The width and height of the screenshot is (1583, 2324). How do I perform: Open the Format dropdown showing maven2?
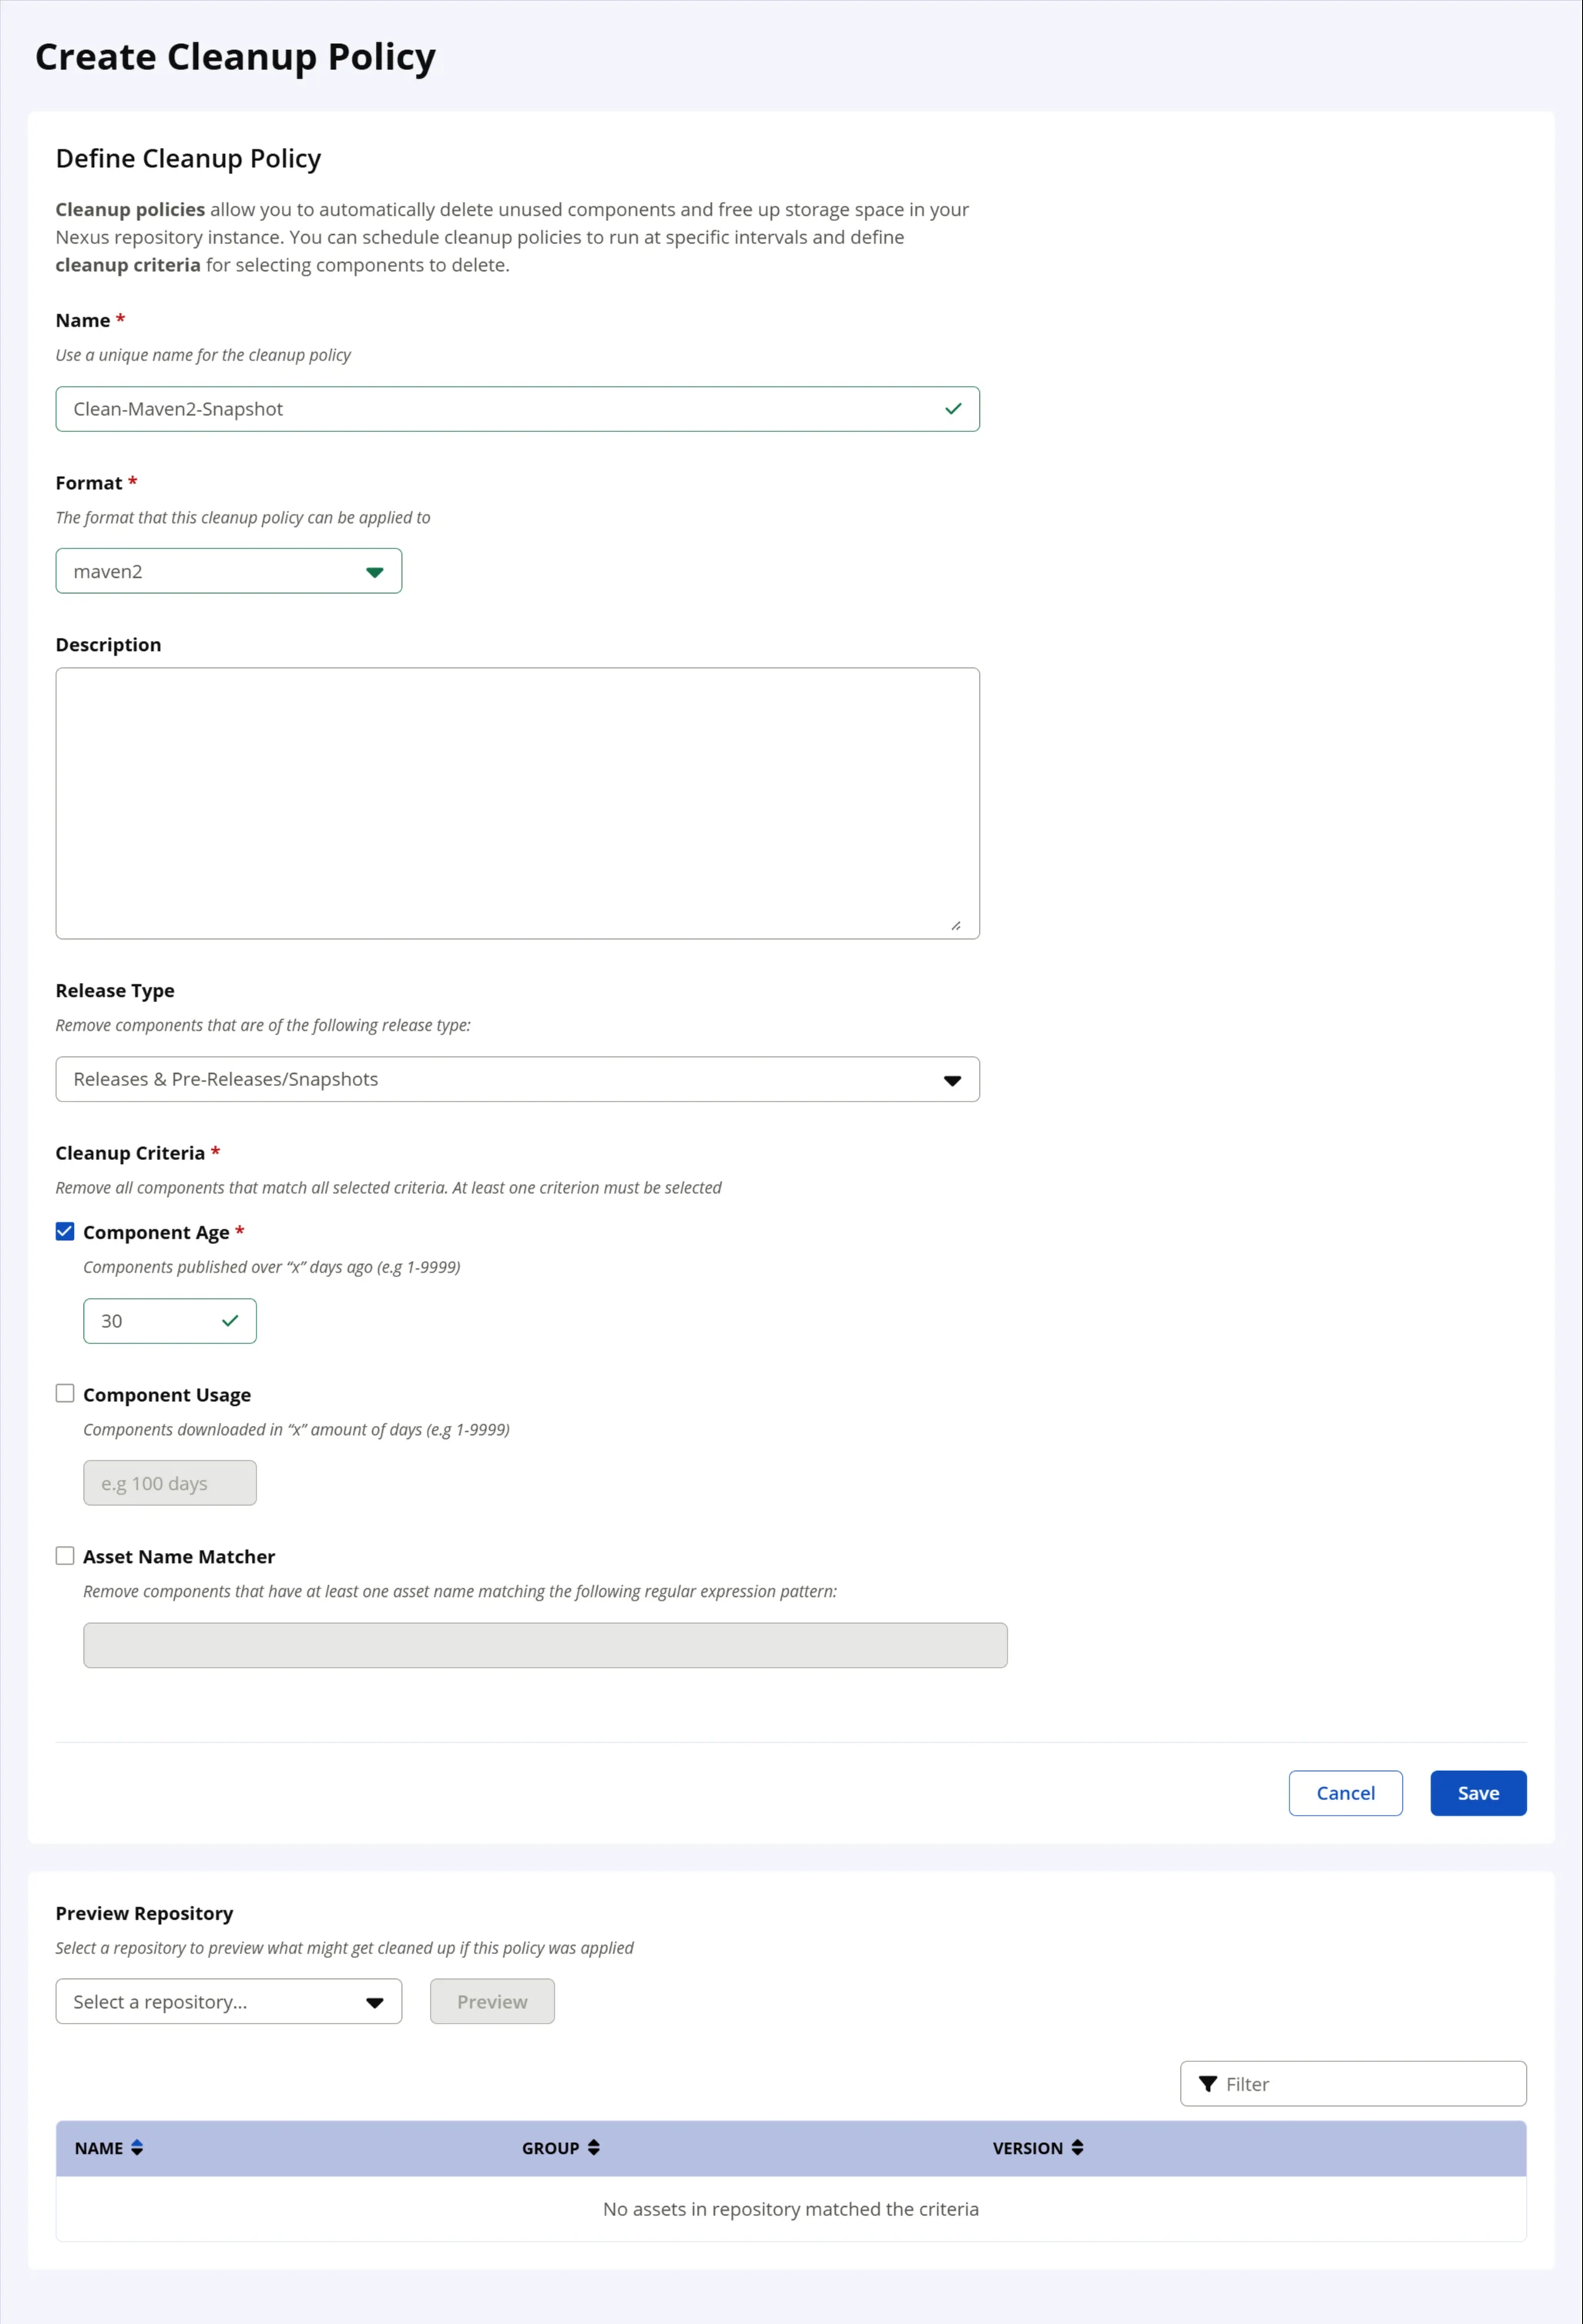229,571
